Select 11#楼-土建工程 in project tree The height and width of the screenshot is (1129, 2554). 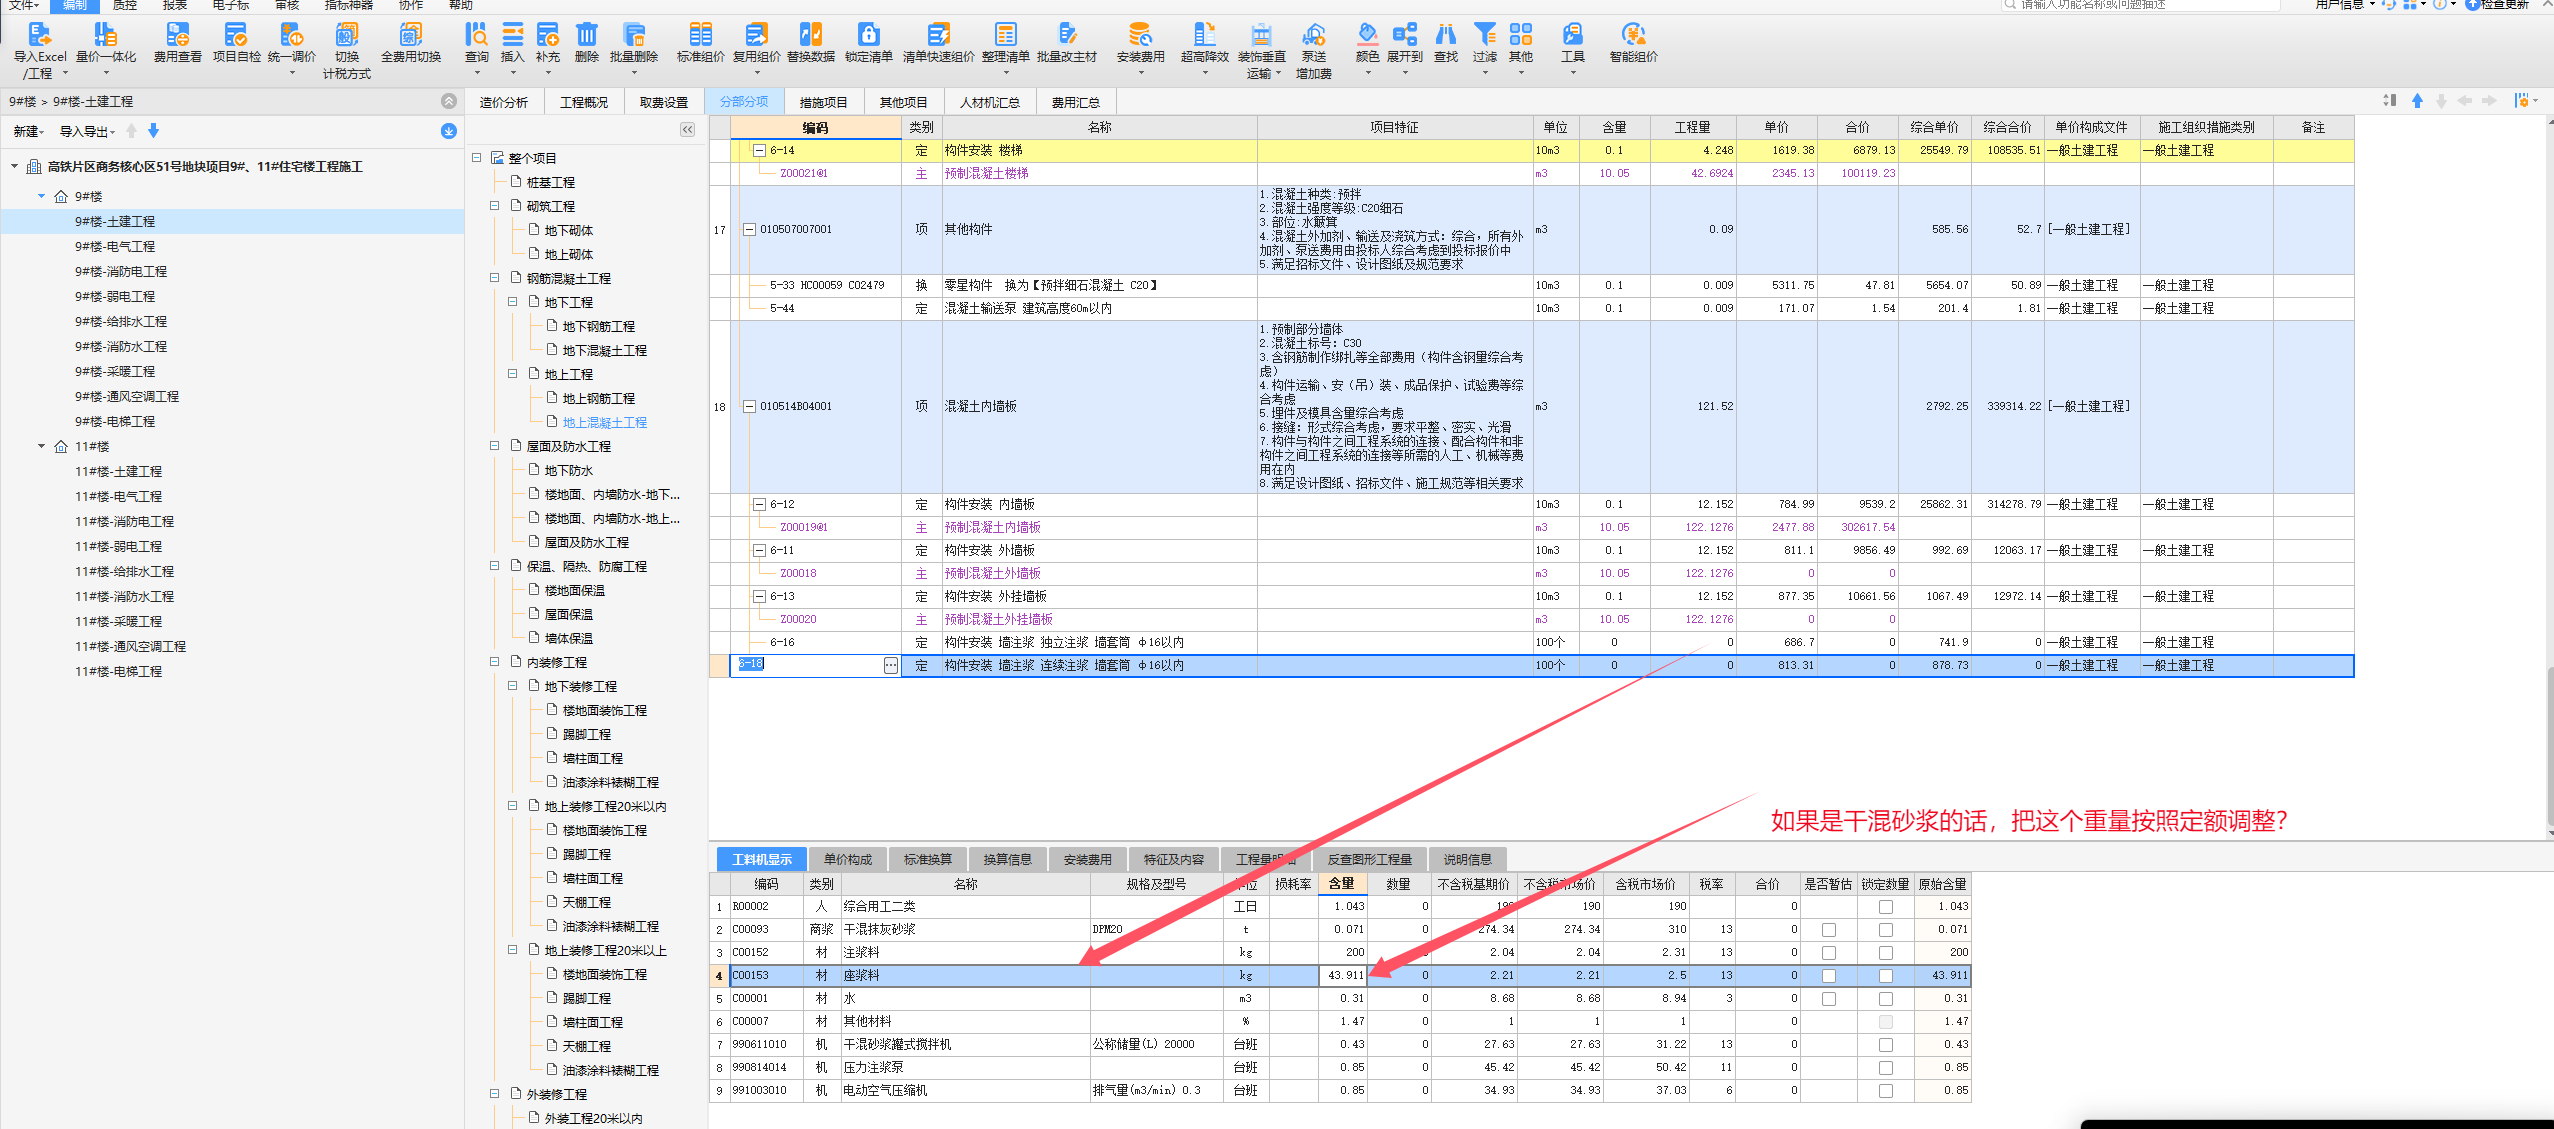coord(118,471)
